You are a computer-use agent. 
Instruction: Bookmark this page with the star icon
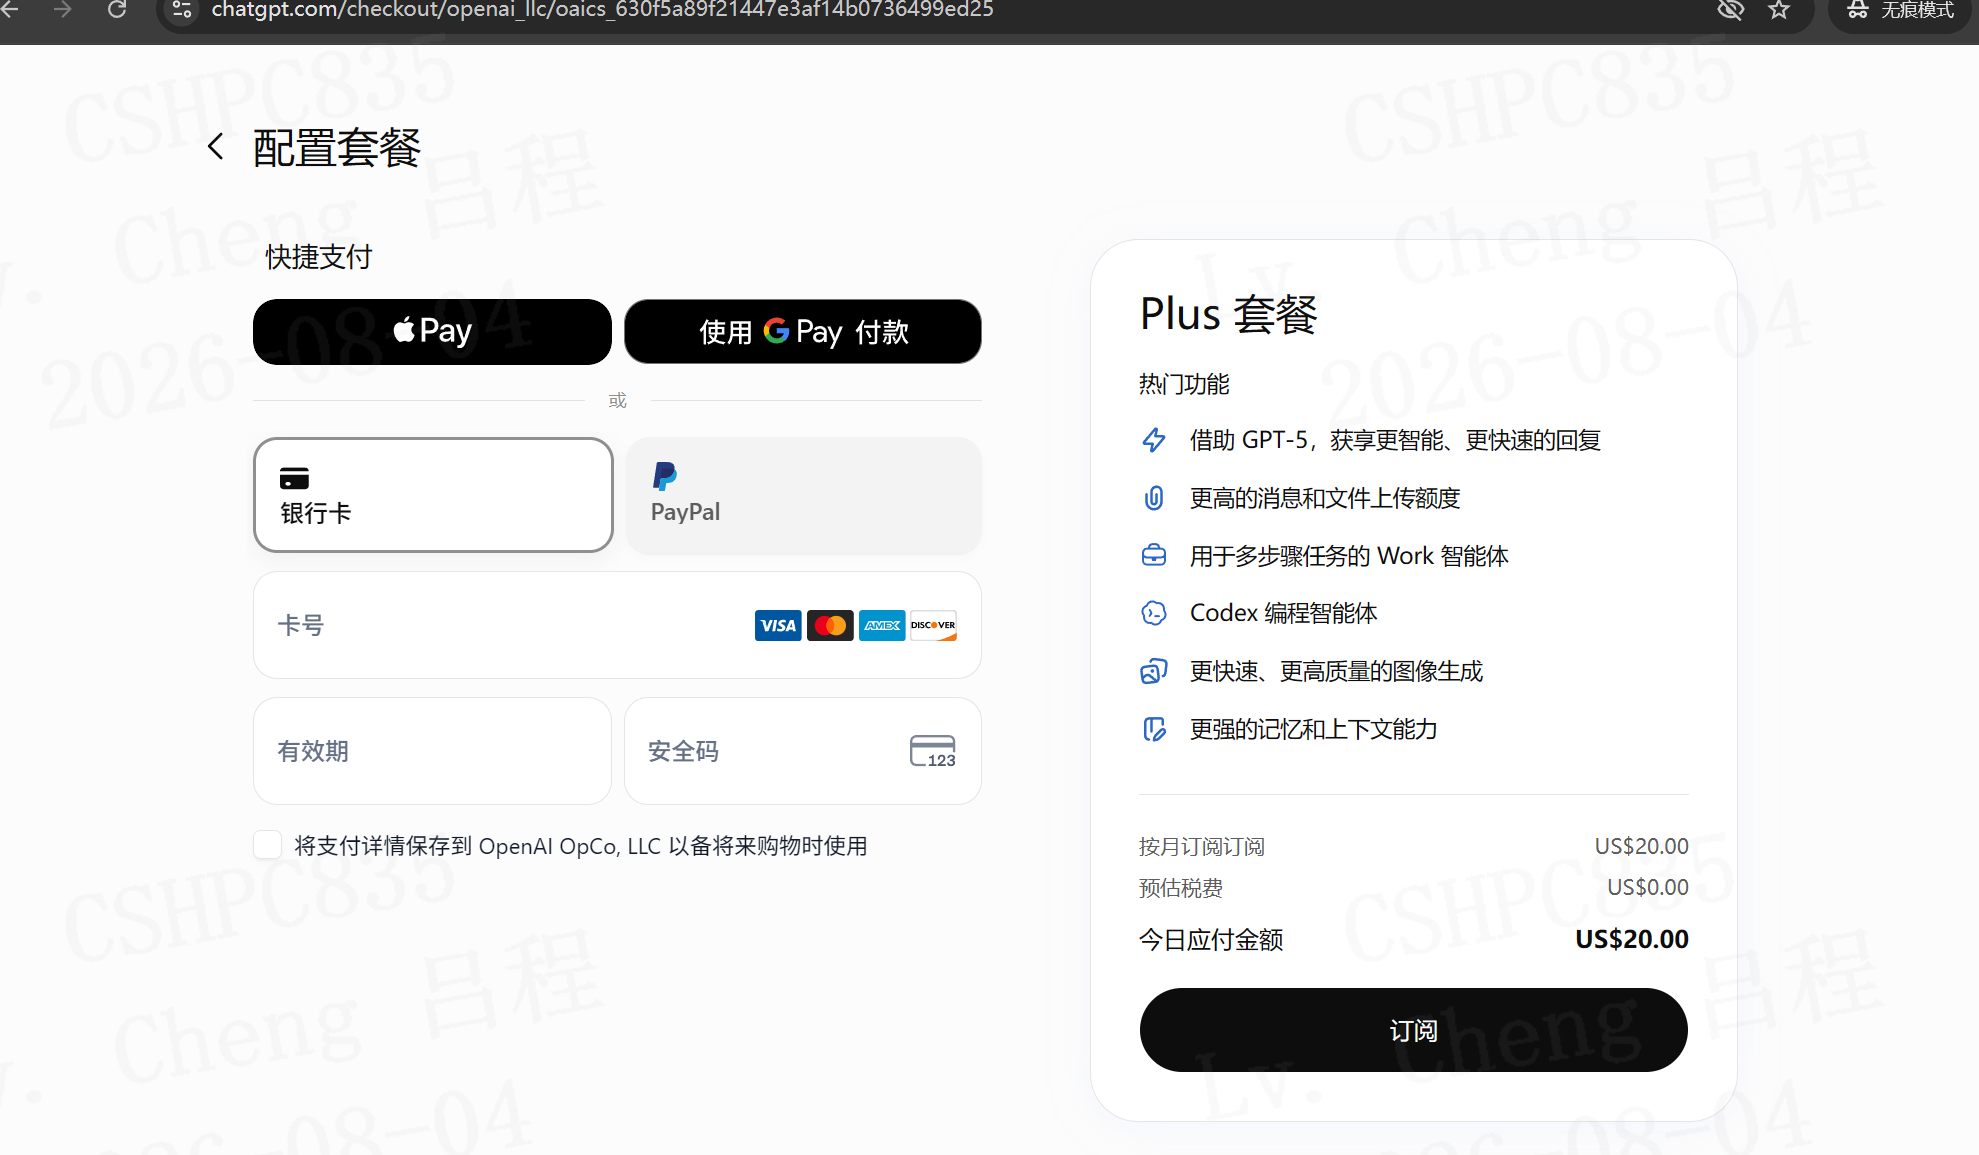(x=1779, y=10)
